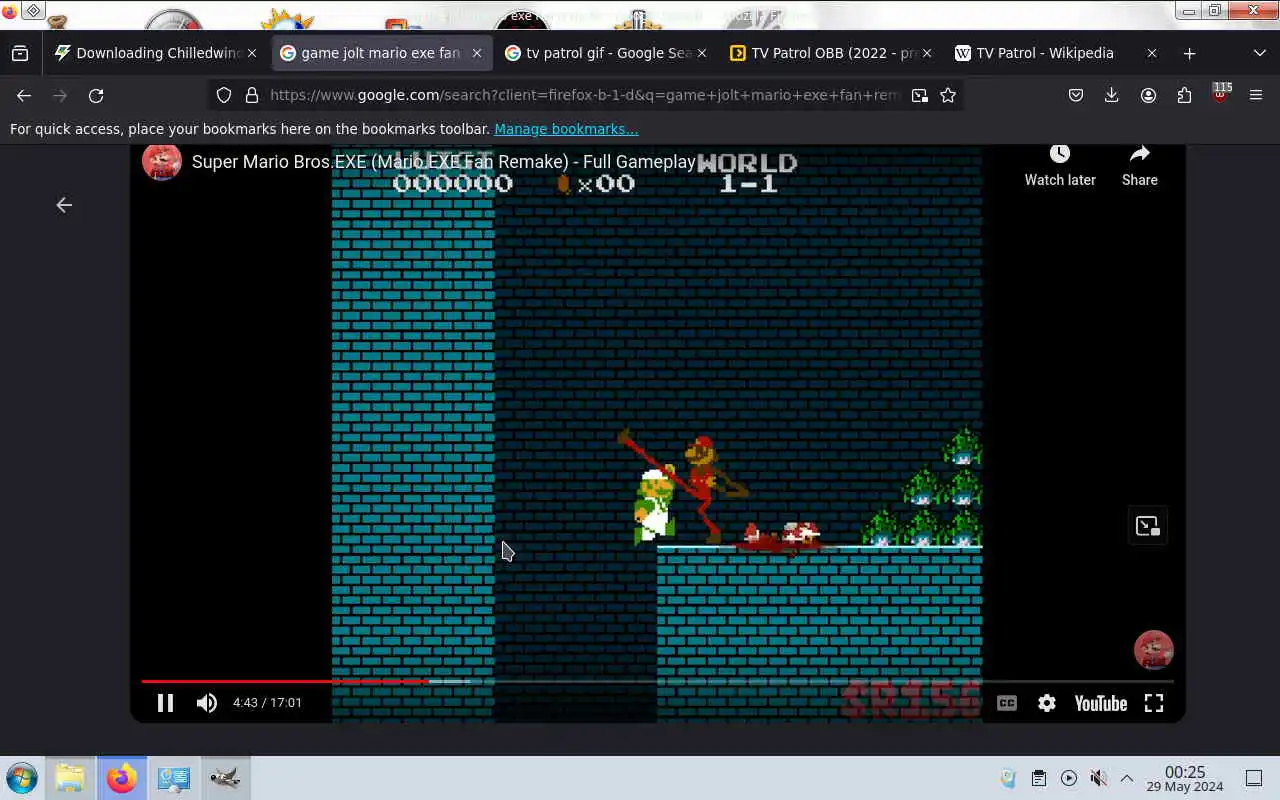Click the media player icon in the system tray
Image resolution: width=1280 pixels, height=800 pixels.
1069,778
